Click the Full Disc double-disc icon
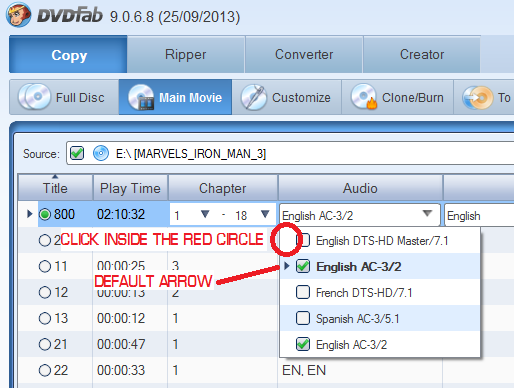The width and height of the screenshot is (514, 388). tap(34, 97)
